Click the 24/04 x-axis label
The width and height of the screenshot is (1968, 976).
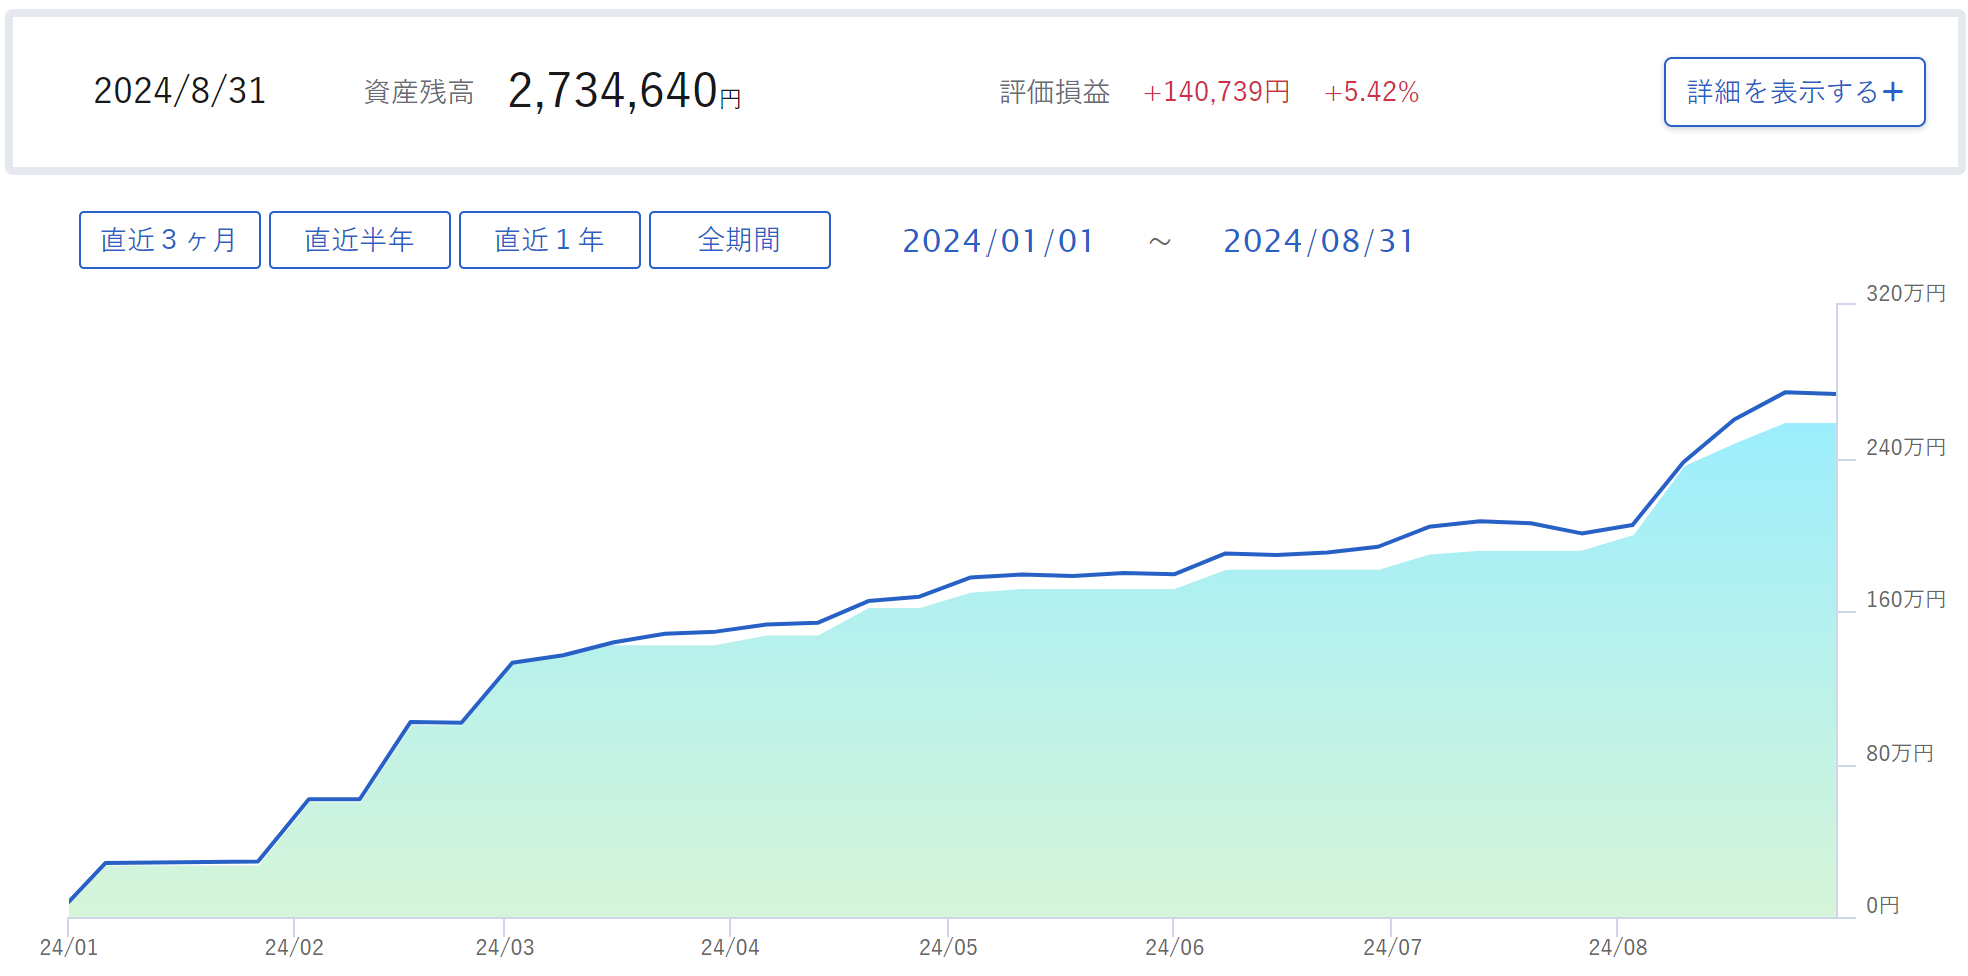(x=730, y=947)
